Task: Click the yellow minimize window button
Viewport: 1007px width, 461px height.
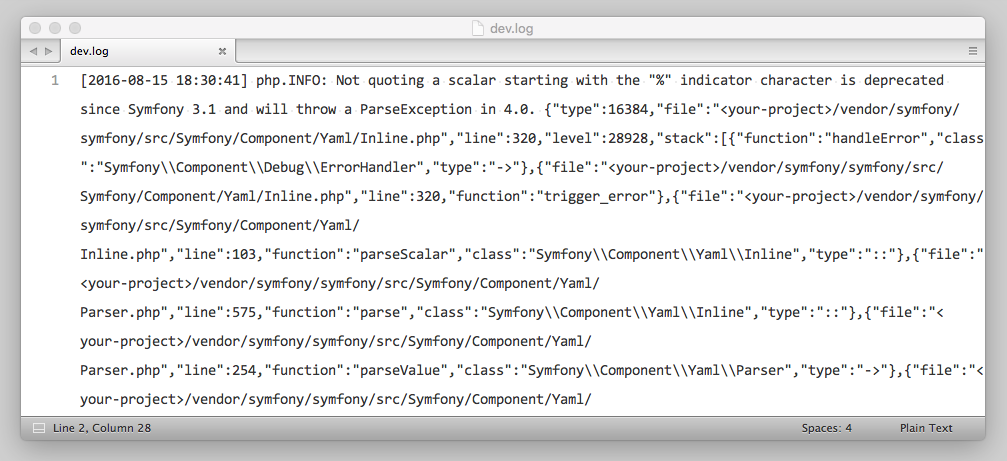Action: coord(55,28)
